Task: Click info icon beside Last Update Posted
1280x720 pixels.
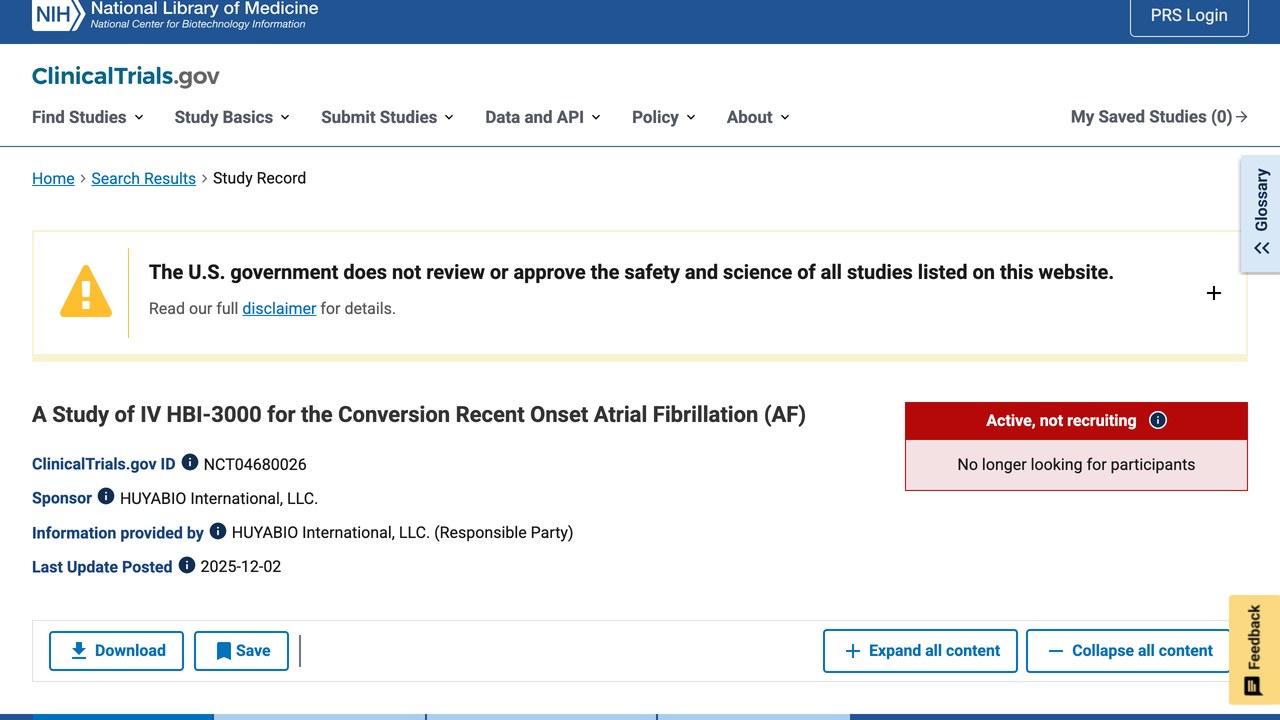Action: click(x=187, y=565)
